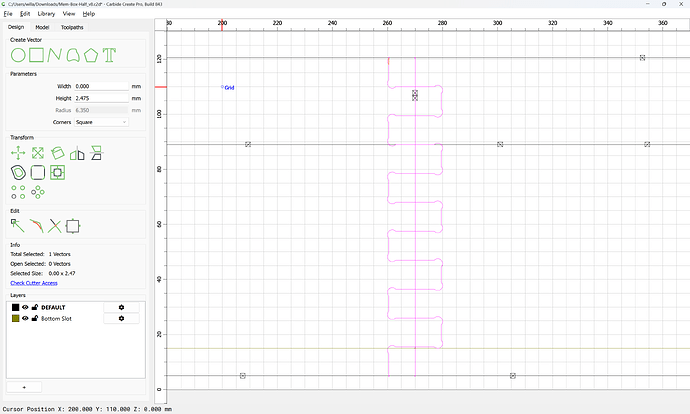Open the Corners dropdown set to Square
The height and width of the screenshot is (414, 690).
pos(101,122)
